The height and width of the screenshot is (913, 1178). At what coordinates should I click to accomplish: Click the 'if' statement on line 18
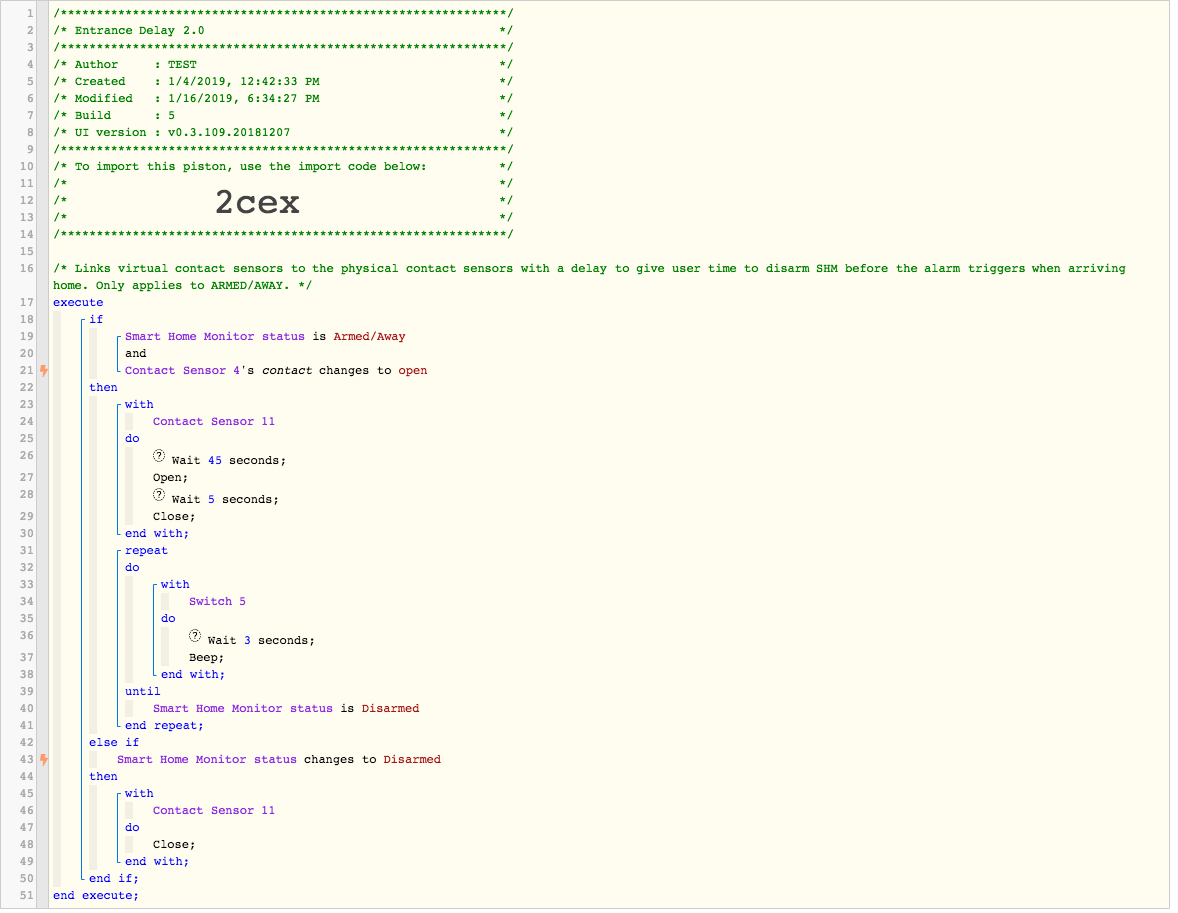(96, 319)
